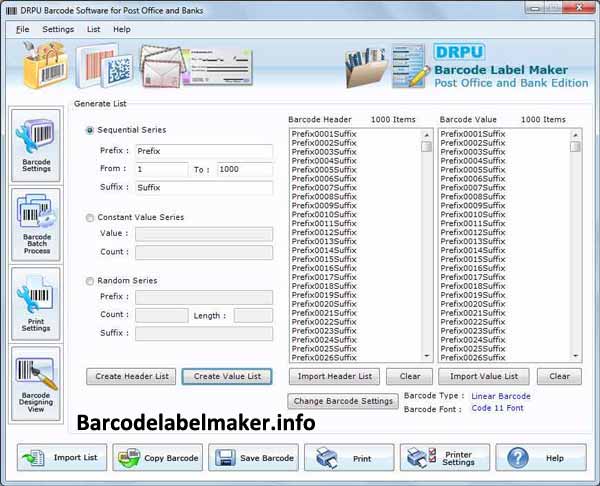Select the Constant Value Series option
The height and width of the screenshot is (486, 600).
click(x=90, y=218)
